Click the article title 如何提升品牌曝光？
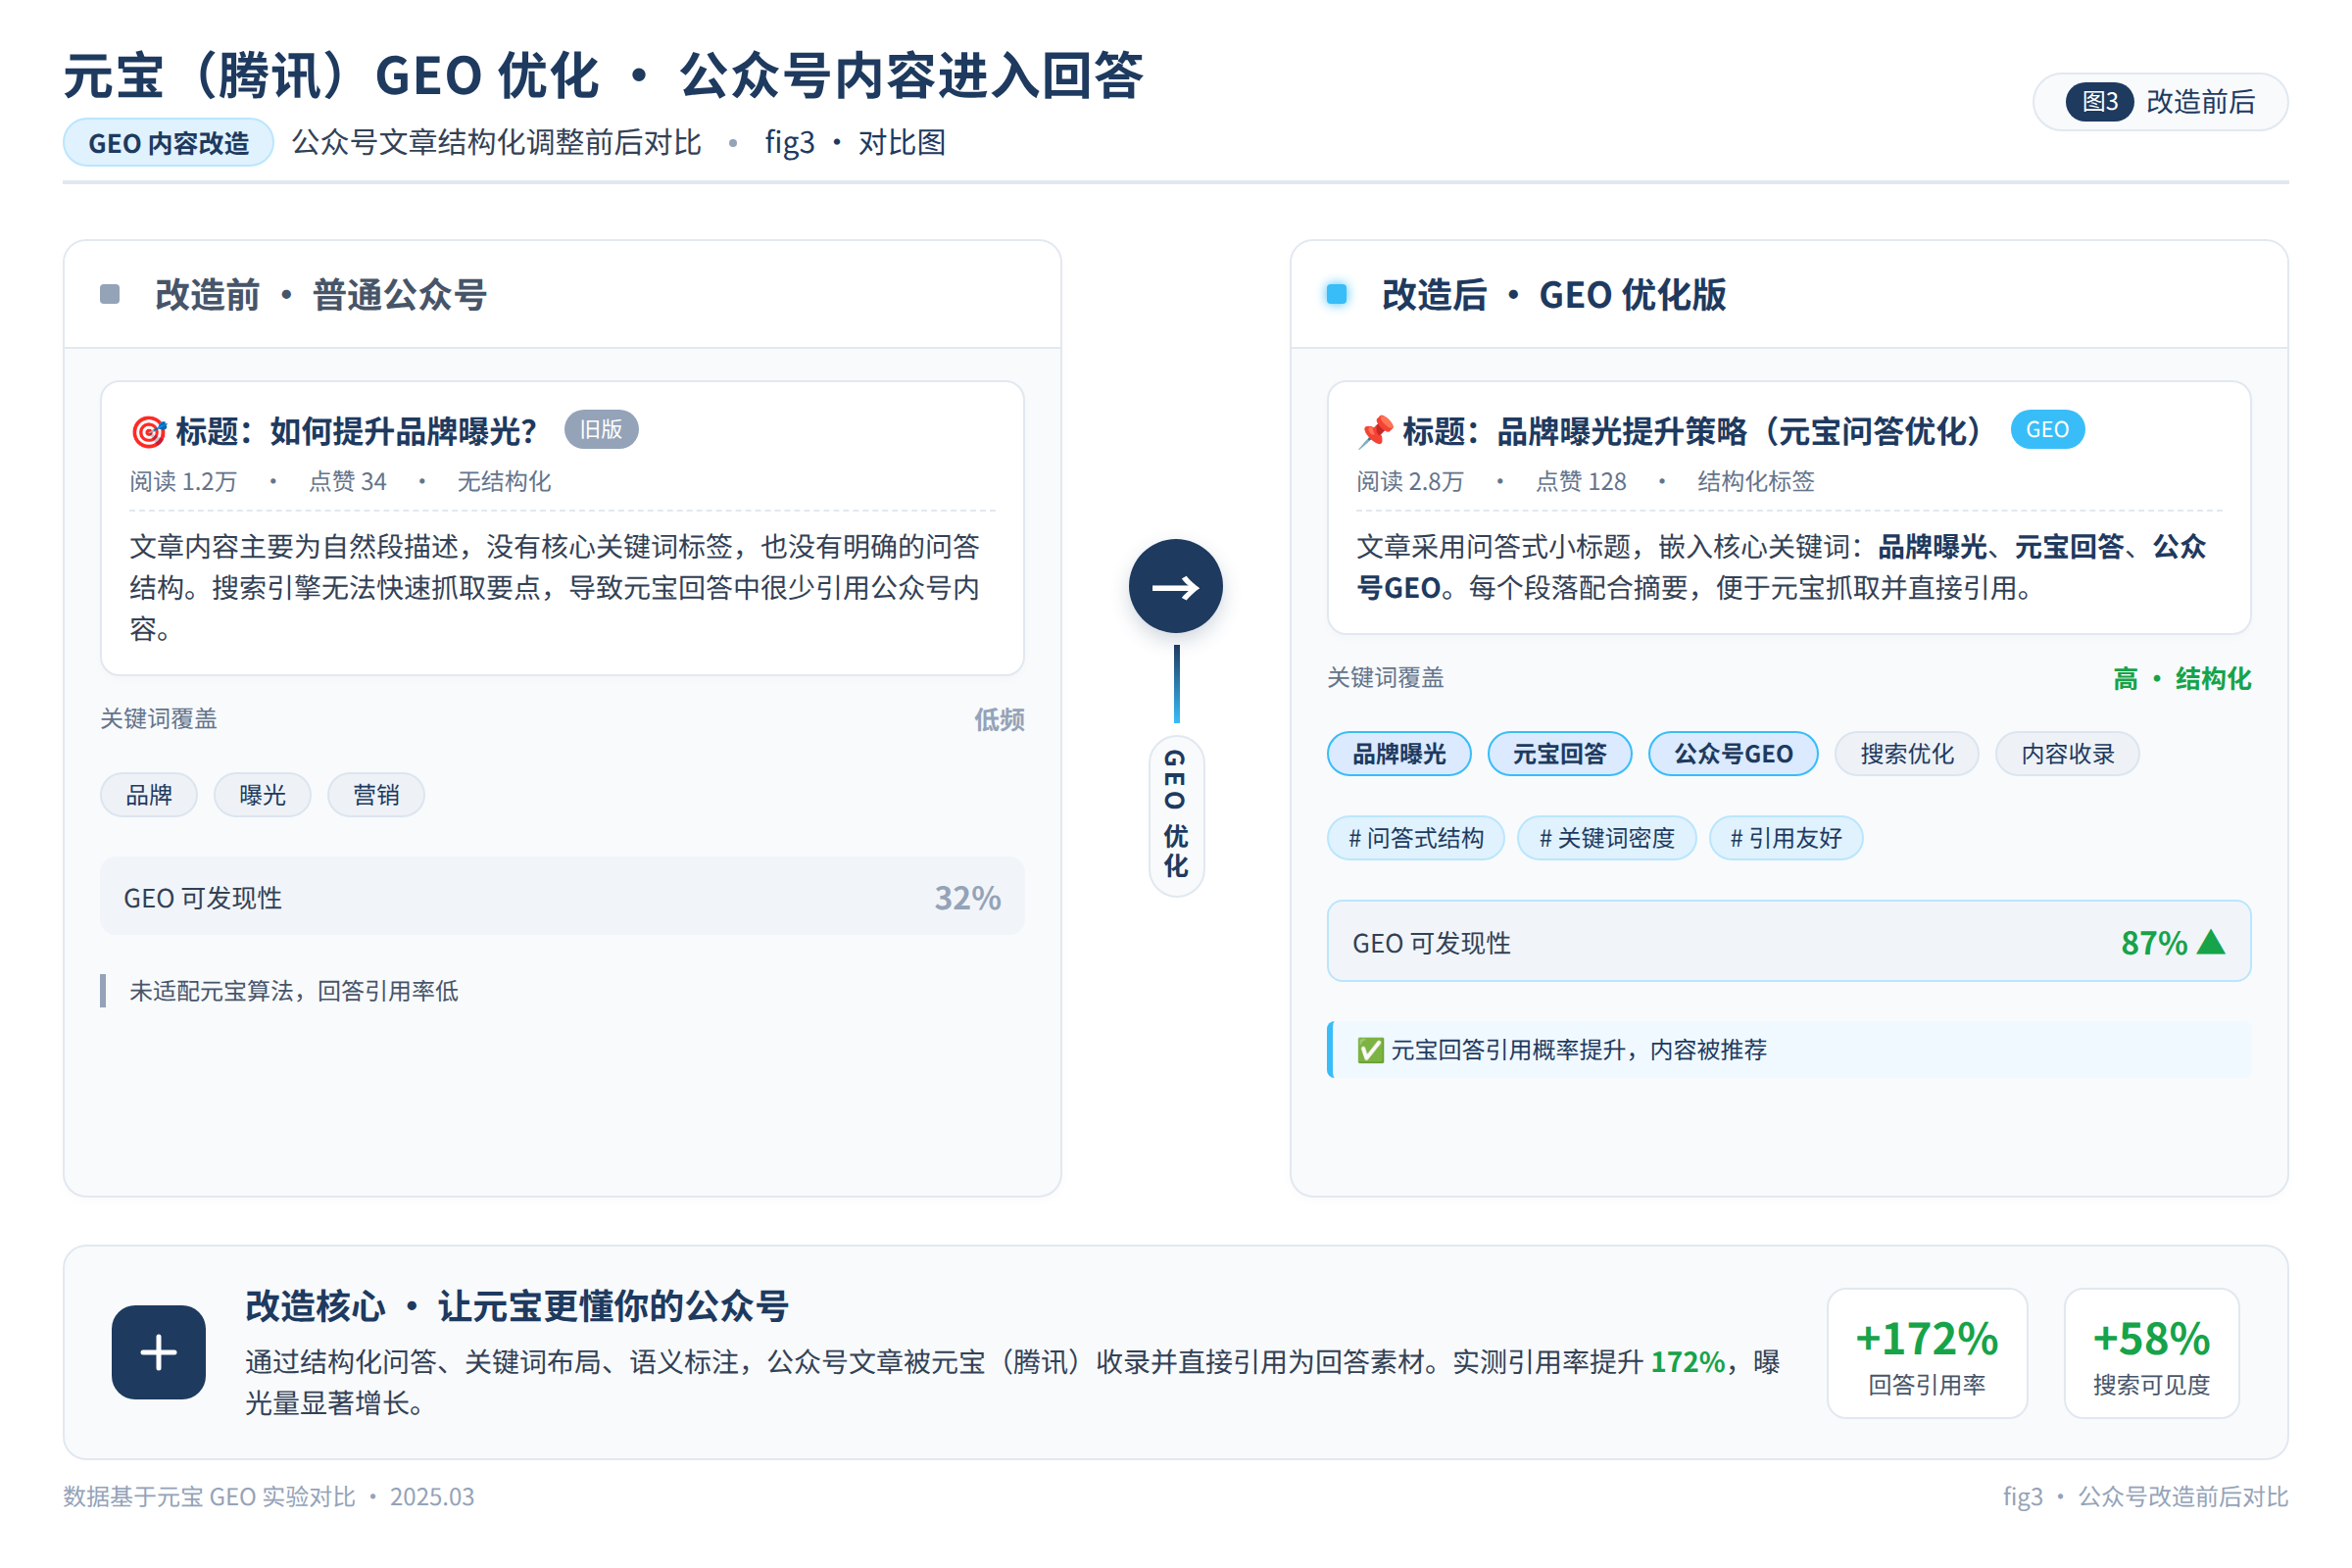Viewport: 2352px width, 1568px height. click(x=404, y=432)
